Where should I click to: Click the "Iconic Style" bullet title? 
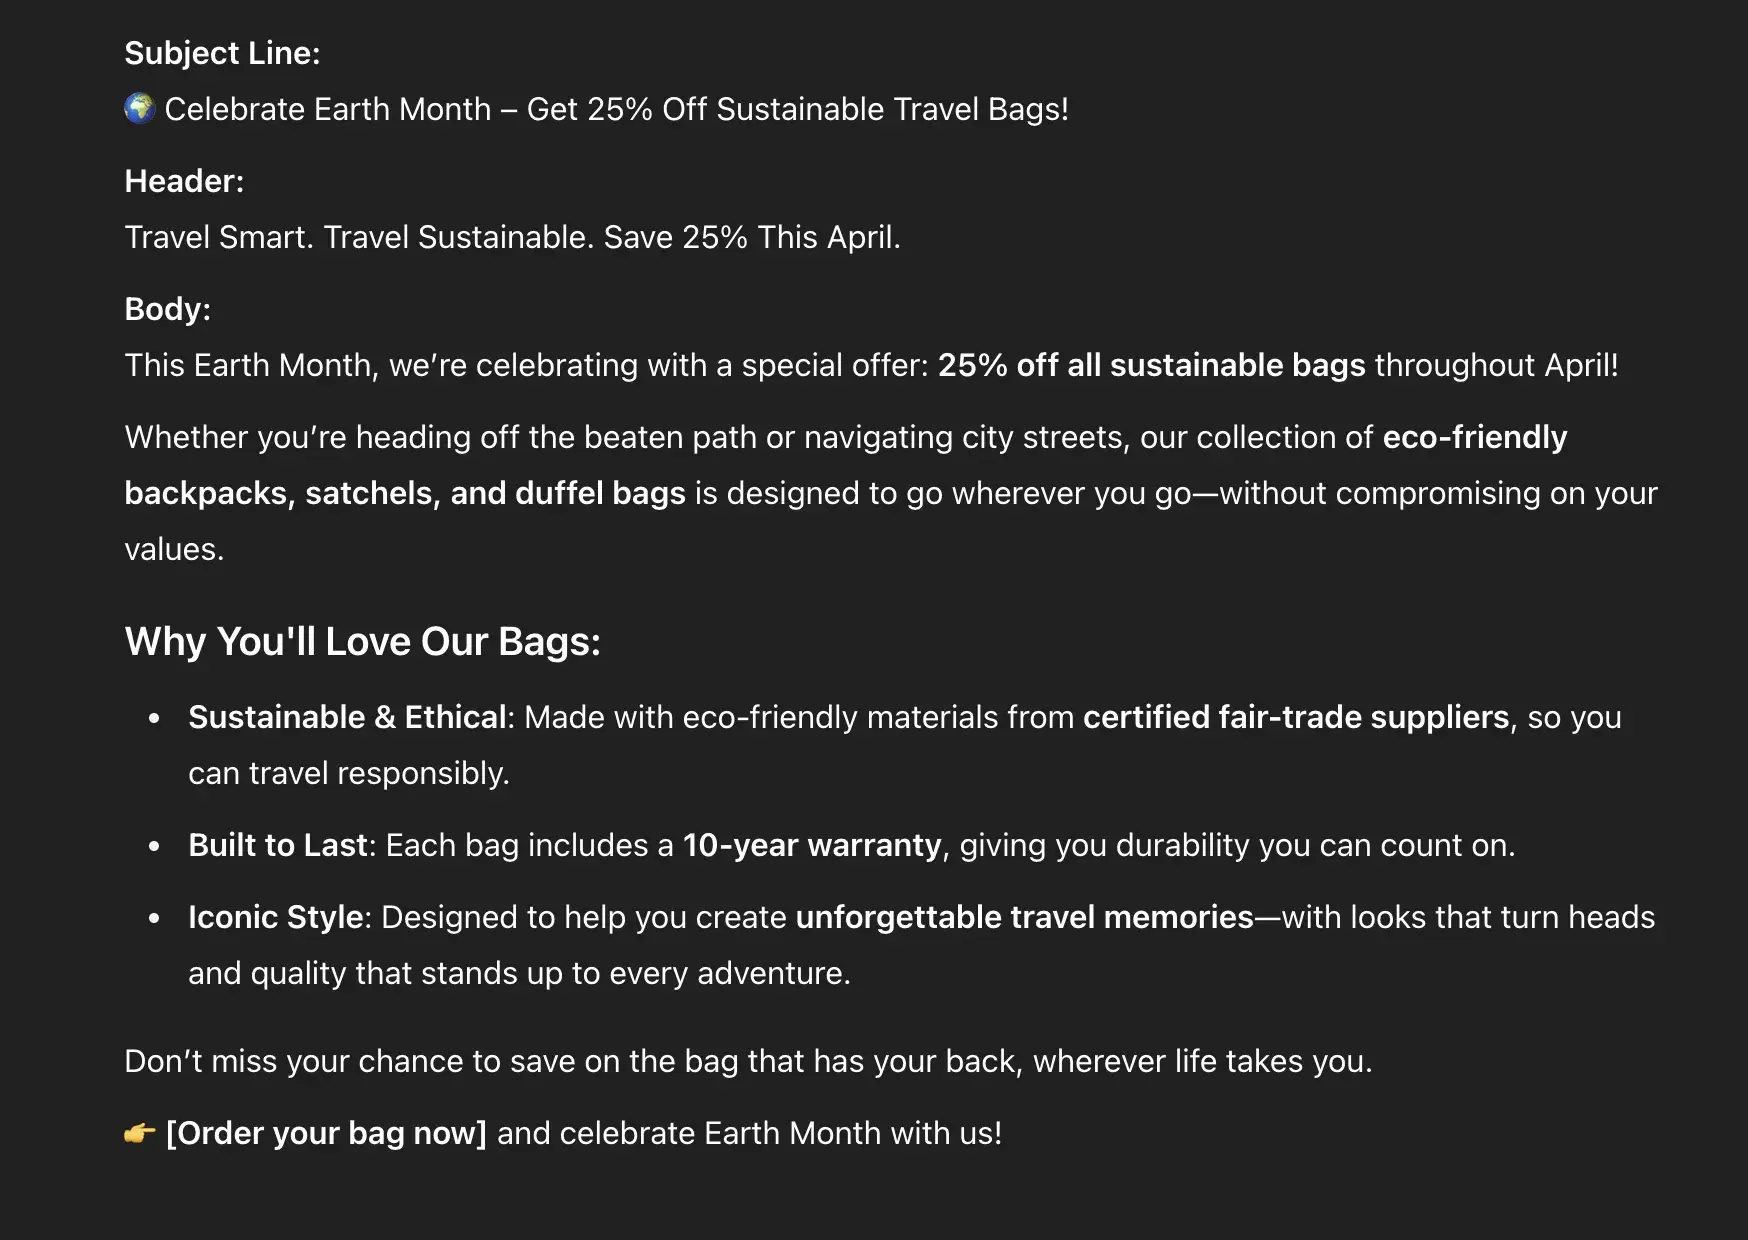[275, 917]
